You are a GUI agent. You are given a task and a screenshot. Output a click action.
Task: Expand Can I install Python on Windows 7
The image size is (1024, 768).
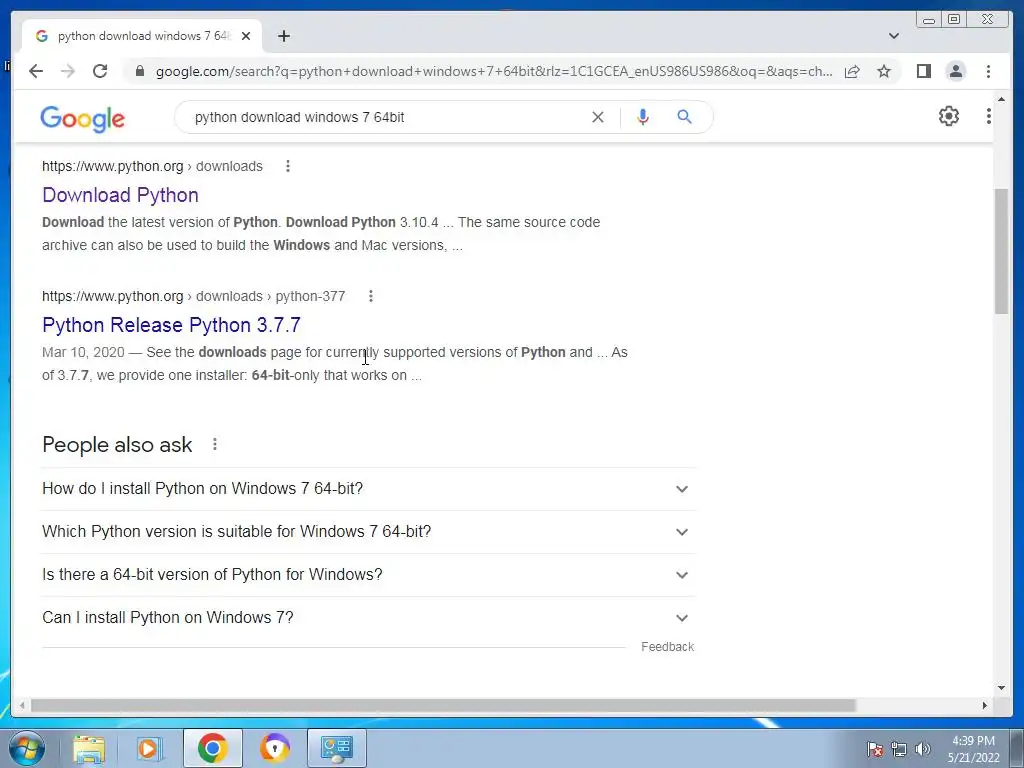(x=368, y=618)
